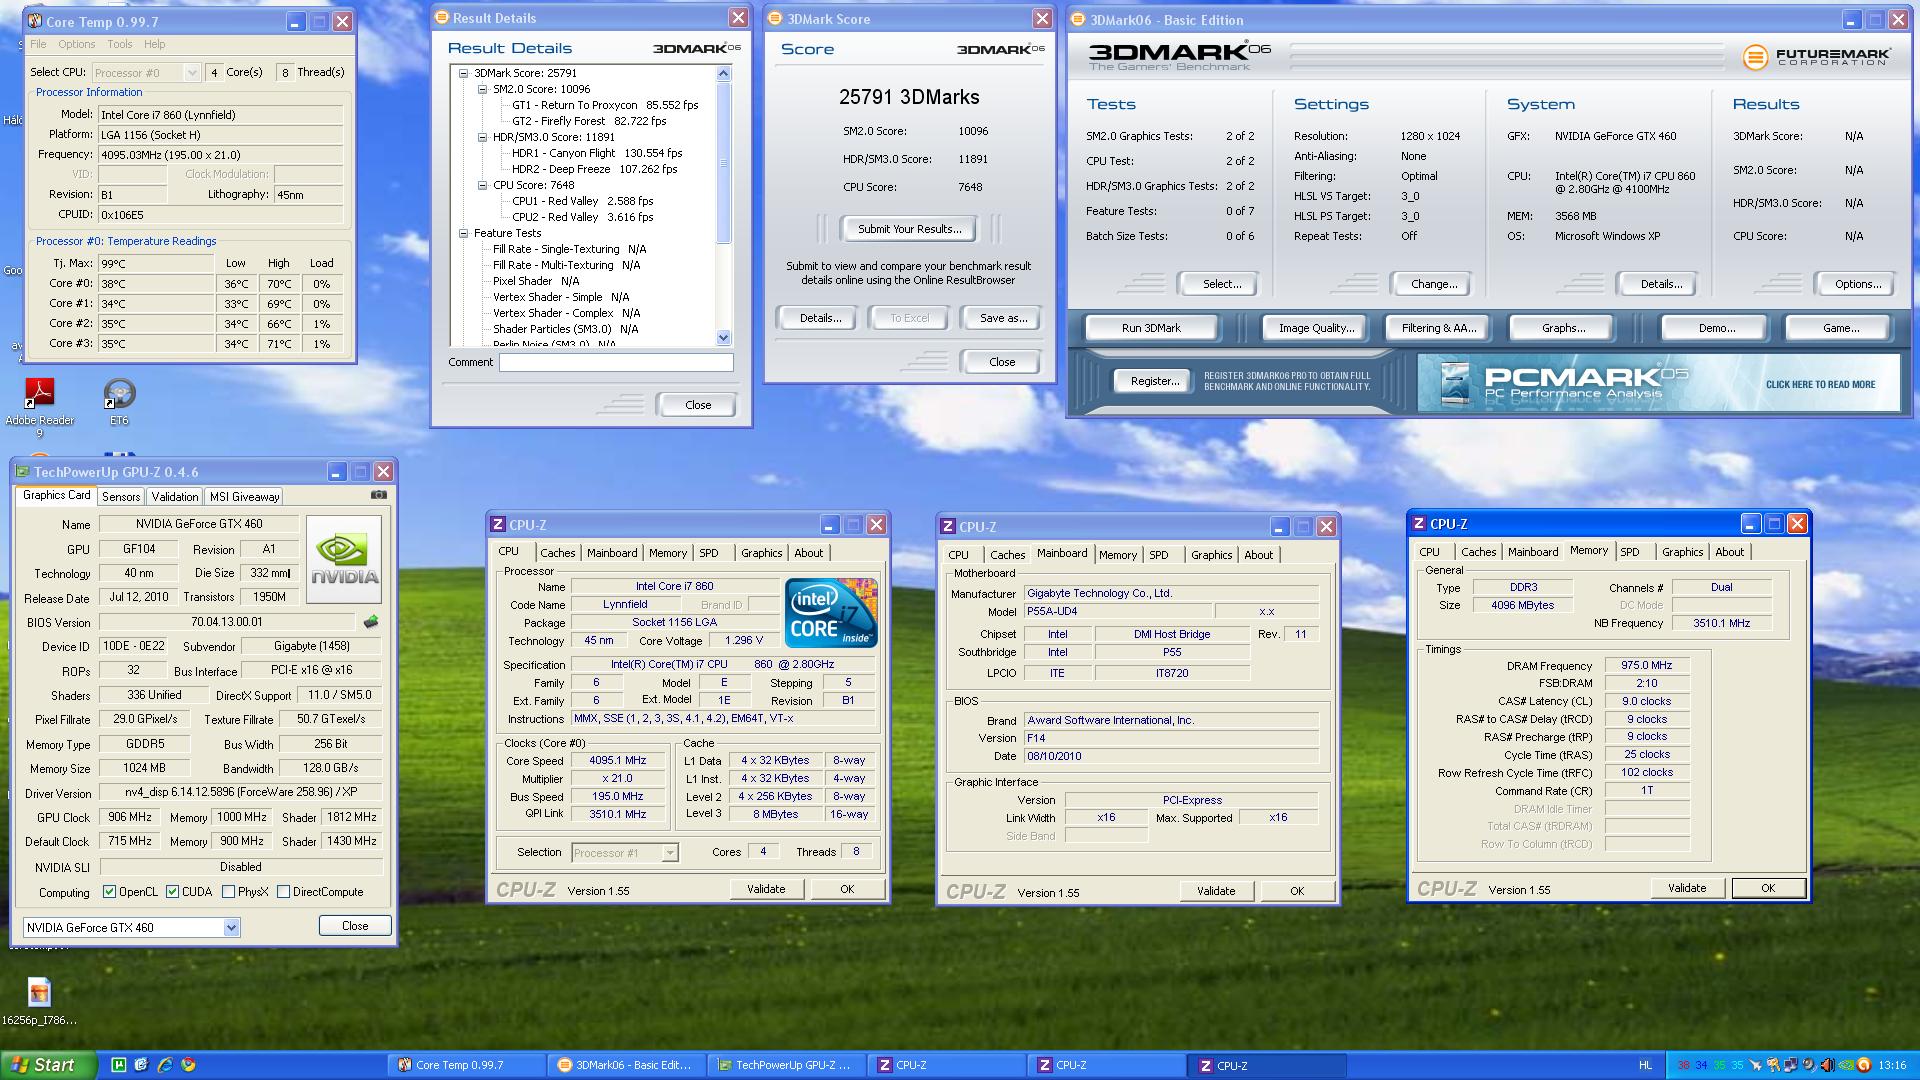This screenshot has width=1920, height=1080.
Task: Switch to Core Temp taskbar button
Action: (x=466, y=1065)
